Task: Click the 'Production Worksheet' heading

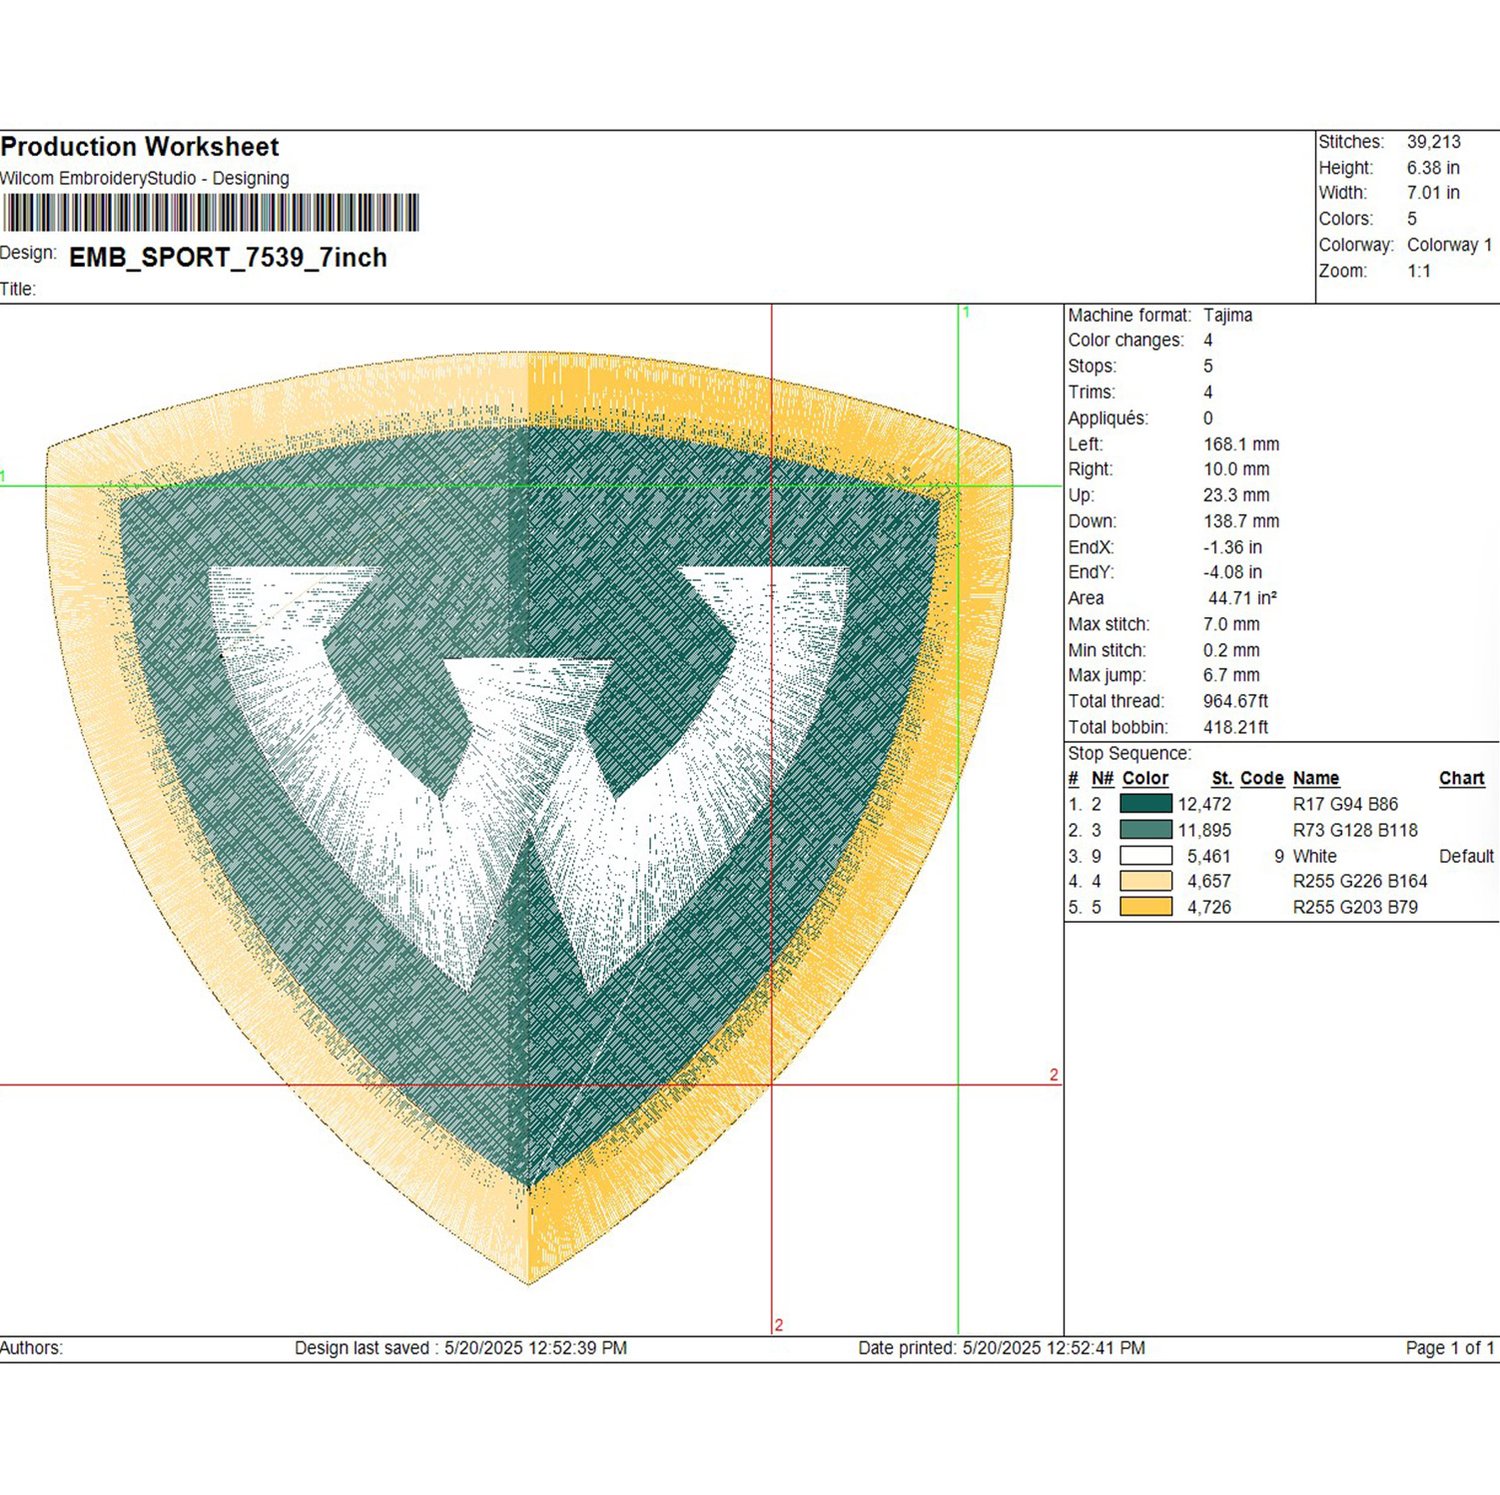Action: pos(140,147)
